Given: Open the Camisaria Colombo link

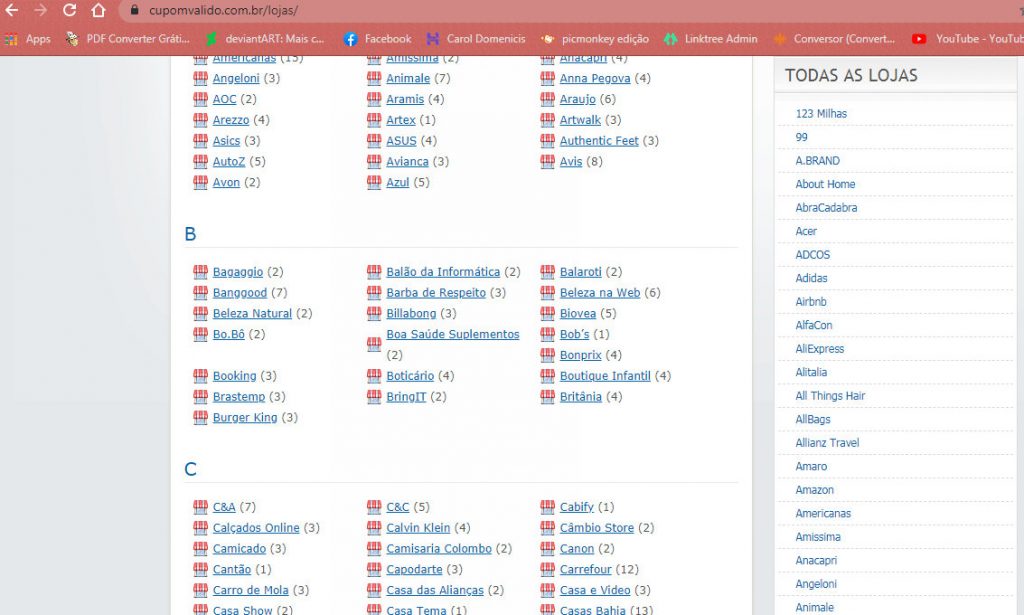Looking at the screenshot, I should click(x=439, y=548).
